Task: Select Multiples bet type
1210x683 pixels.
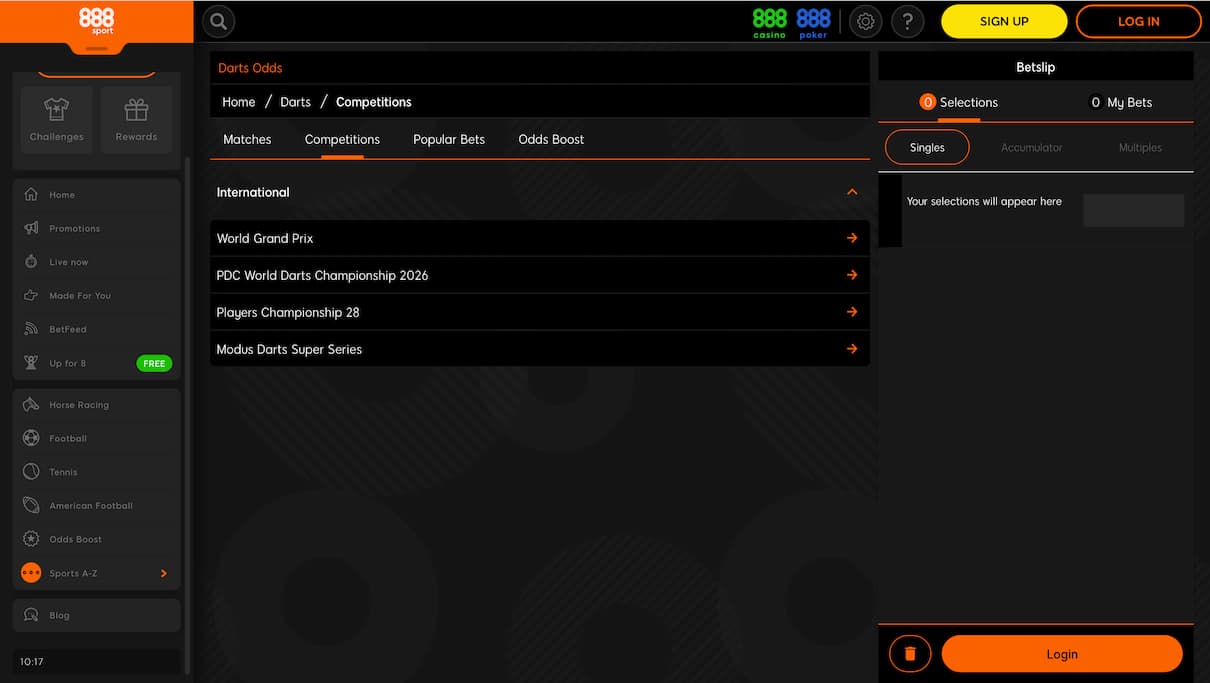Action: pyautogui.click(x=1140, y=147)
